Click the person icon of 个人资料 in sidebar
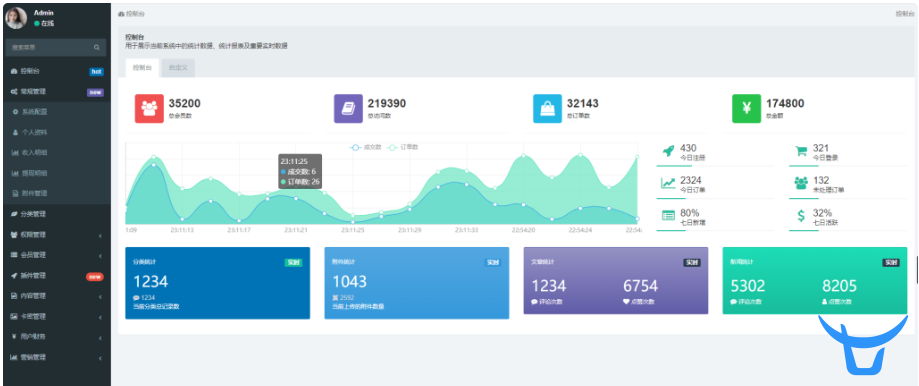 (x=15, y=132)
